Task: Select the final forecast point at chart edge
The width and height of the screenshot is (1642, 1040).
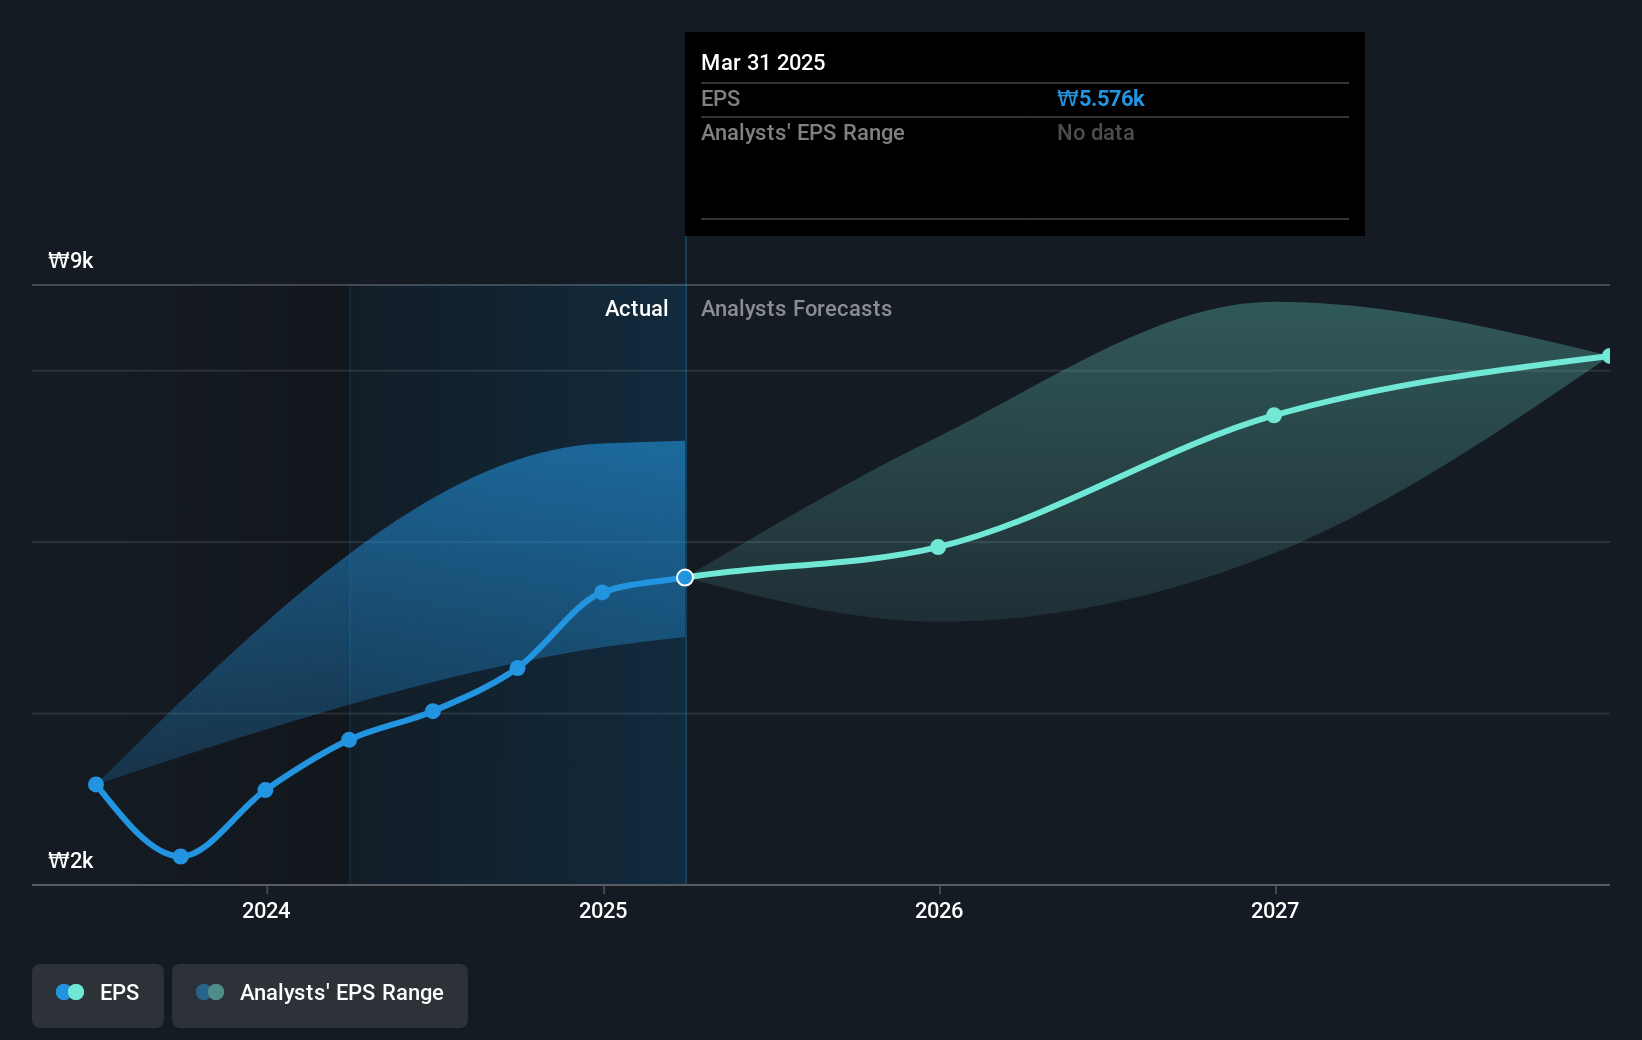Action: pyautogui.click(x=1607, y=356)
